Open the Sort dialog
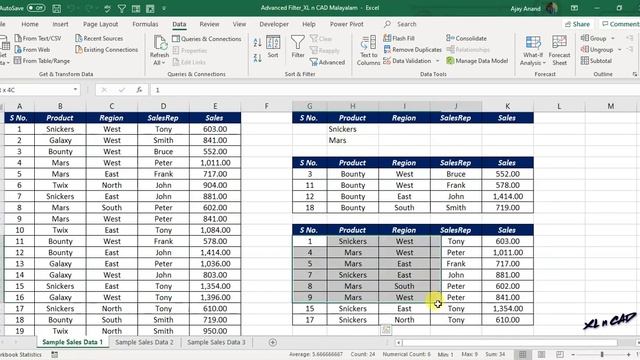Viewport: 640px width, 360px height. (x=273, y=47)
